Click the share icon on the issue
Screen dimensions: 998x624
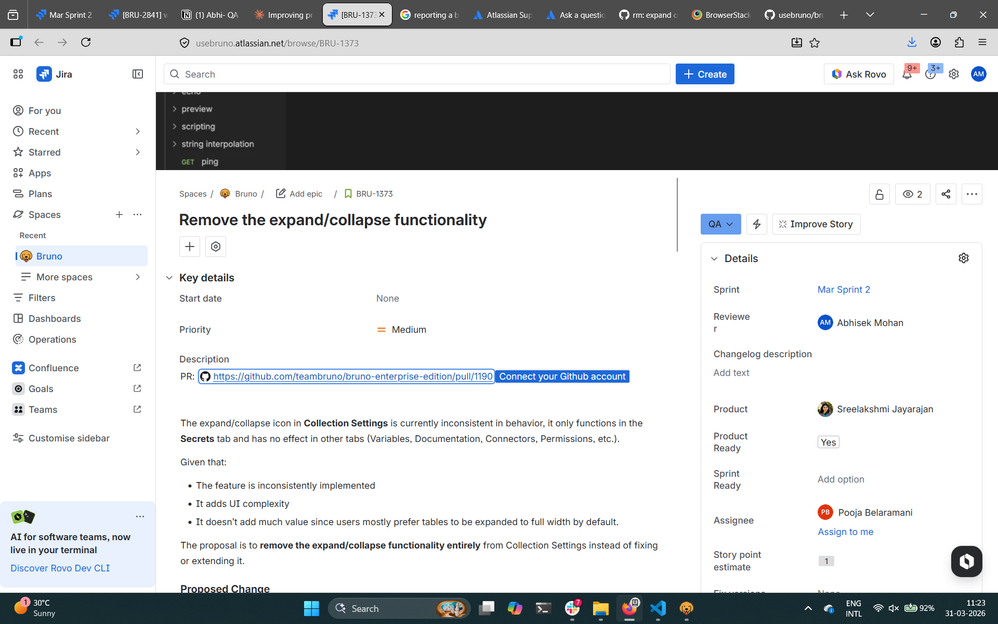(946, 194)
